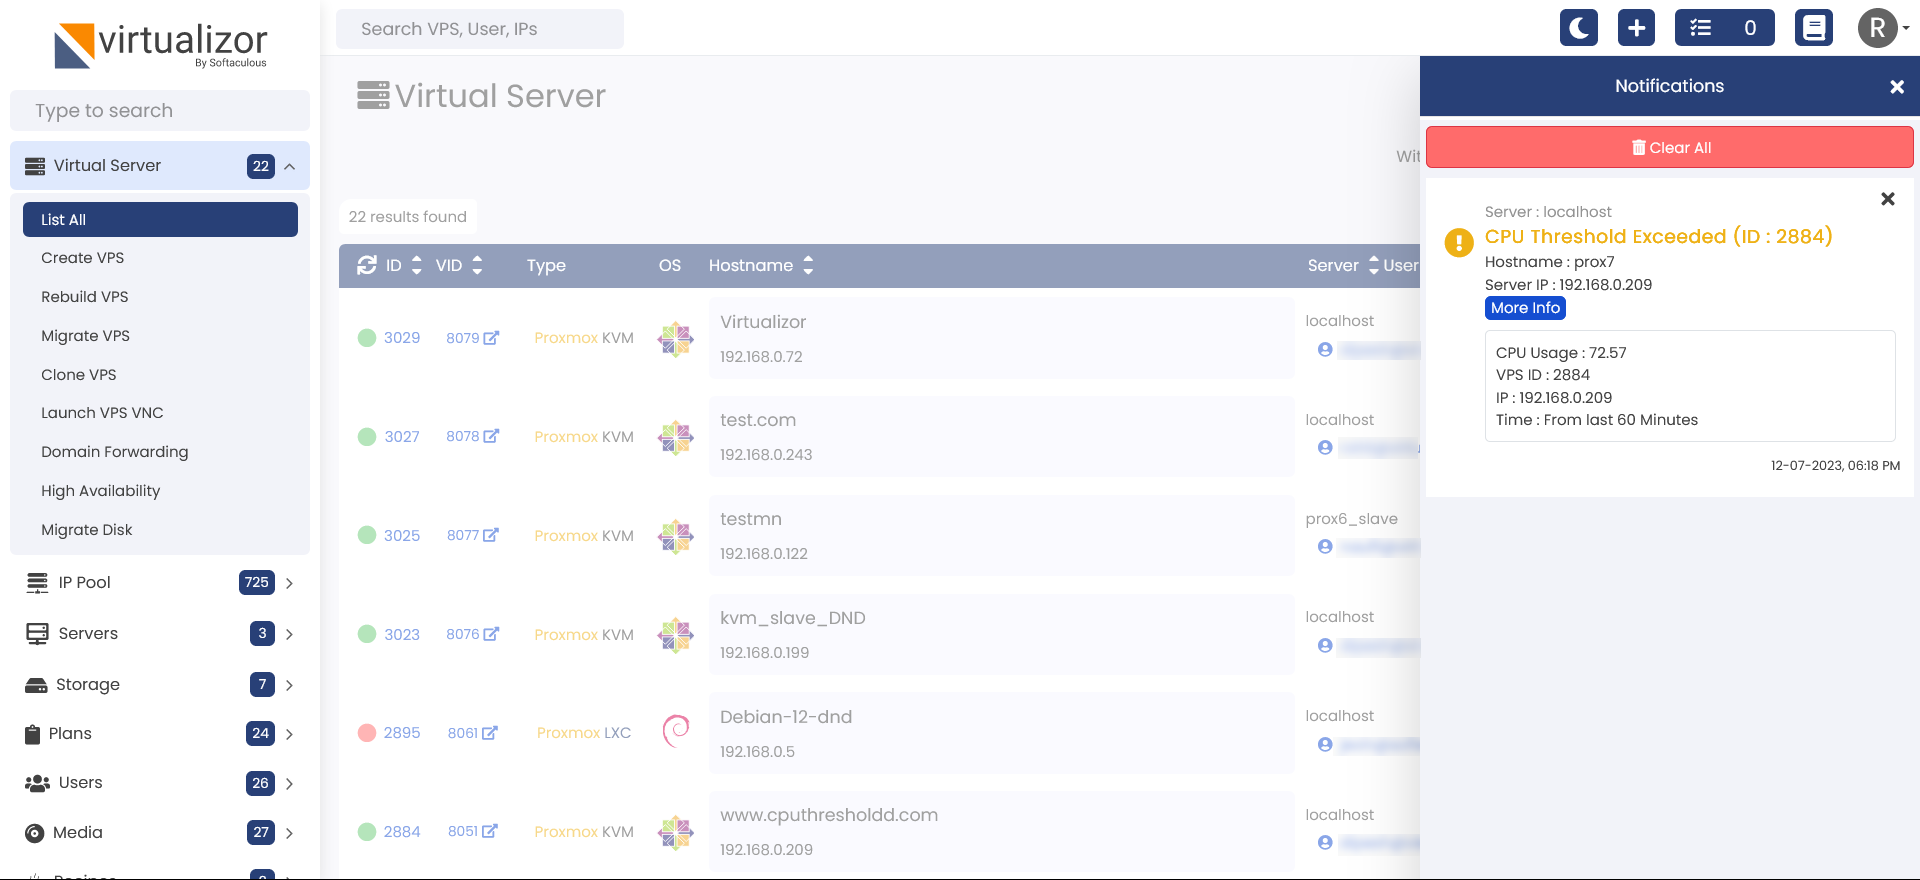Collapse the Virtual Server menu

pos(160,166)
